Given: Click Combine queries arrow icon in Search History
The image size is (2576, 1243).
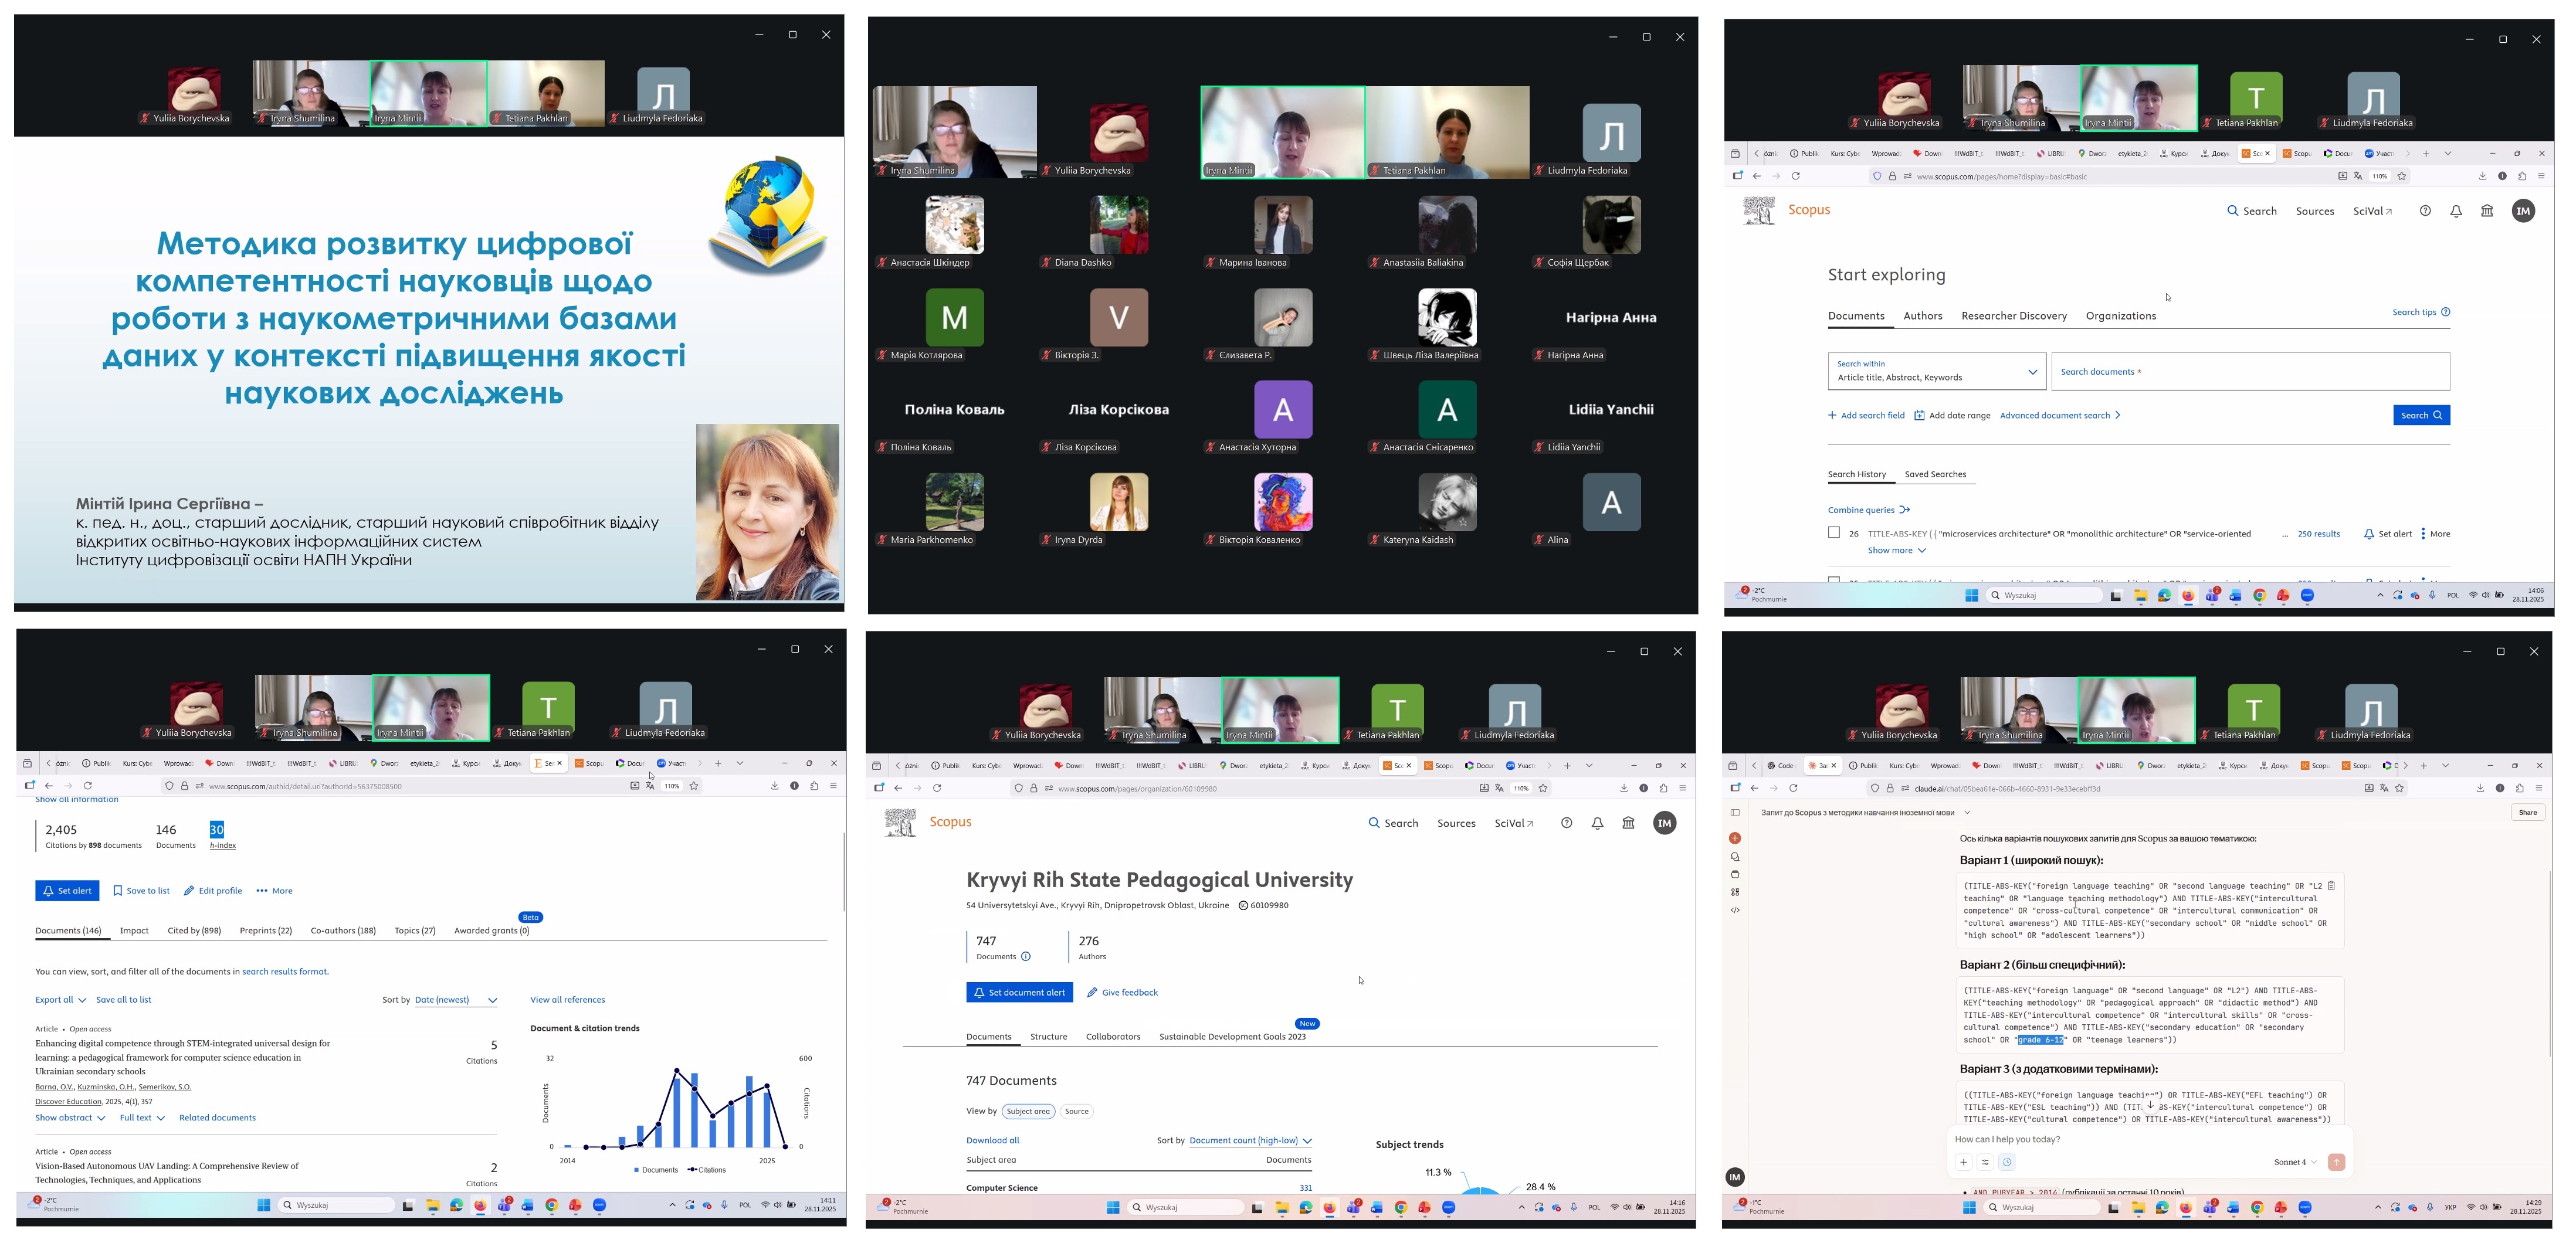Looking at the screenshot, I should coord(1904,510).
